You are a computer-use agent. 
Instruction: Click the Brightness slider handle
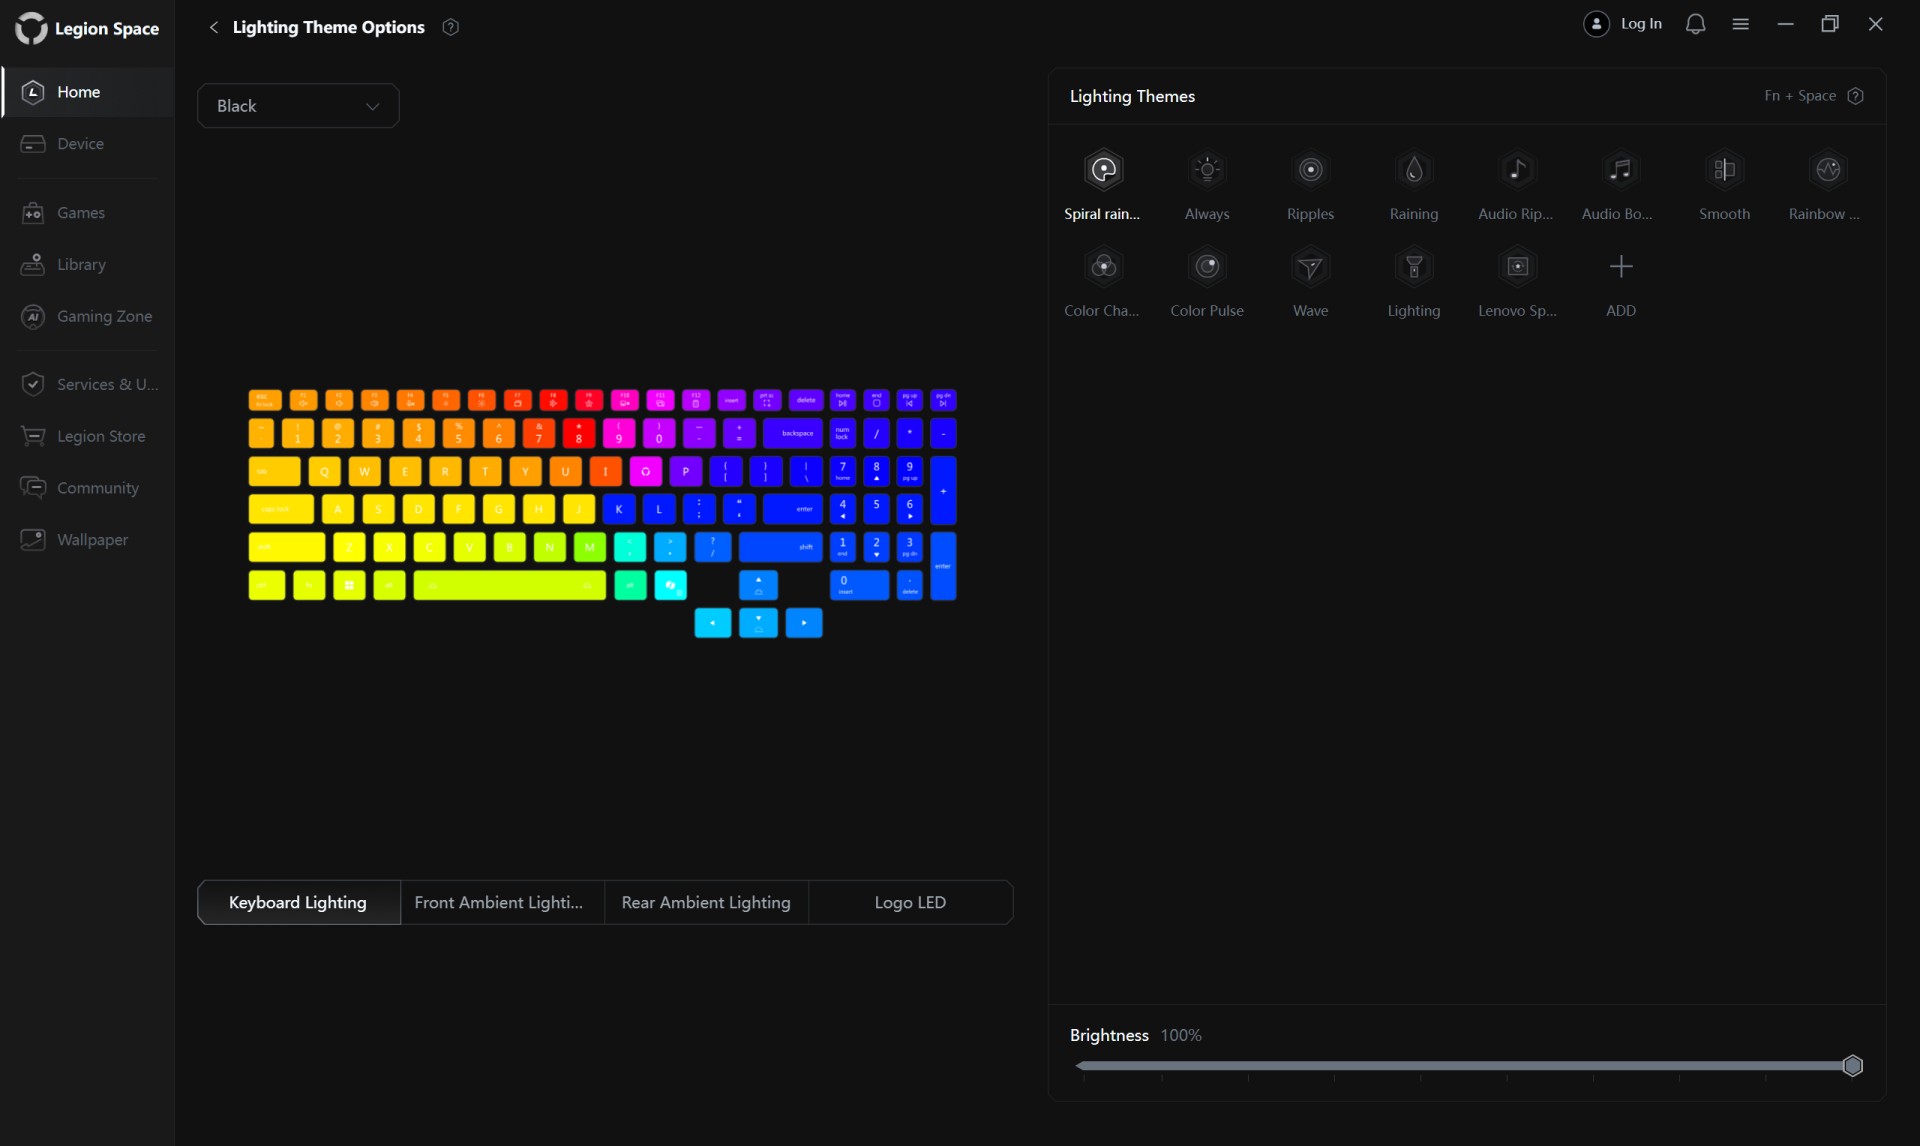(x=1852, y=1066)
